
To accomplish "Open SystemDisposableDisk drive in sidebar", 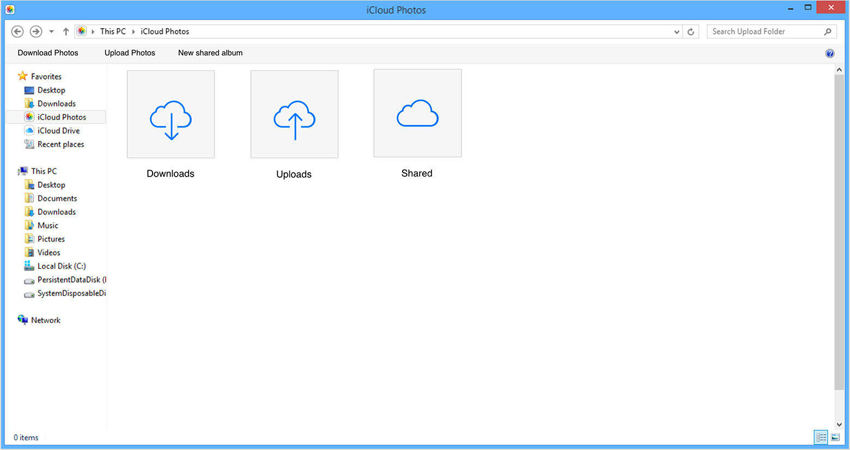I will point(72,293).
